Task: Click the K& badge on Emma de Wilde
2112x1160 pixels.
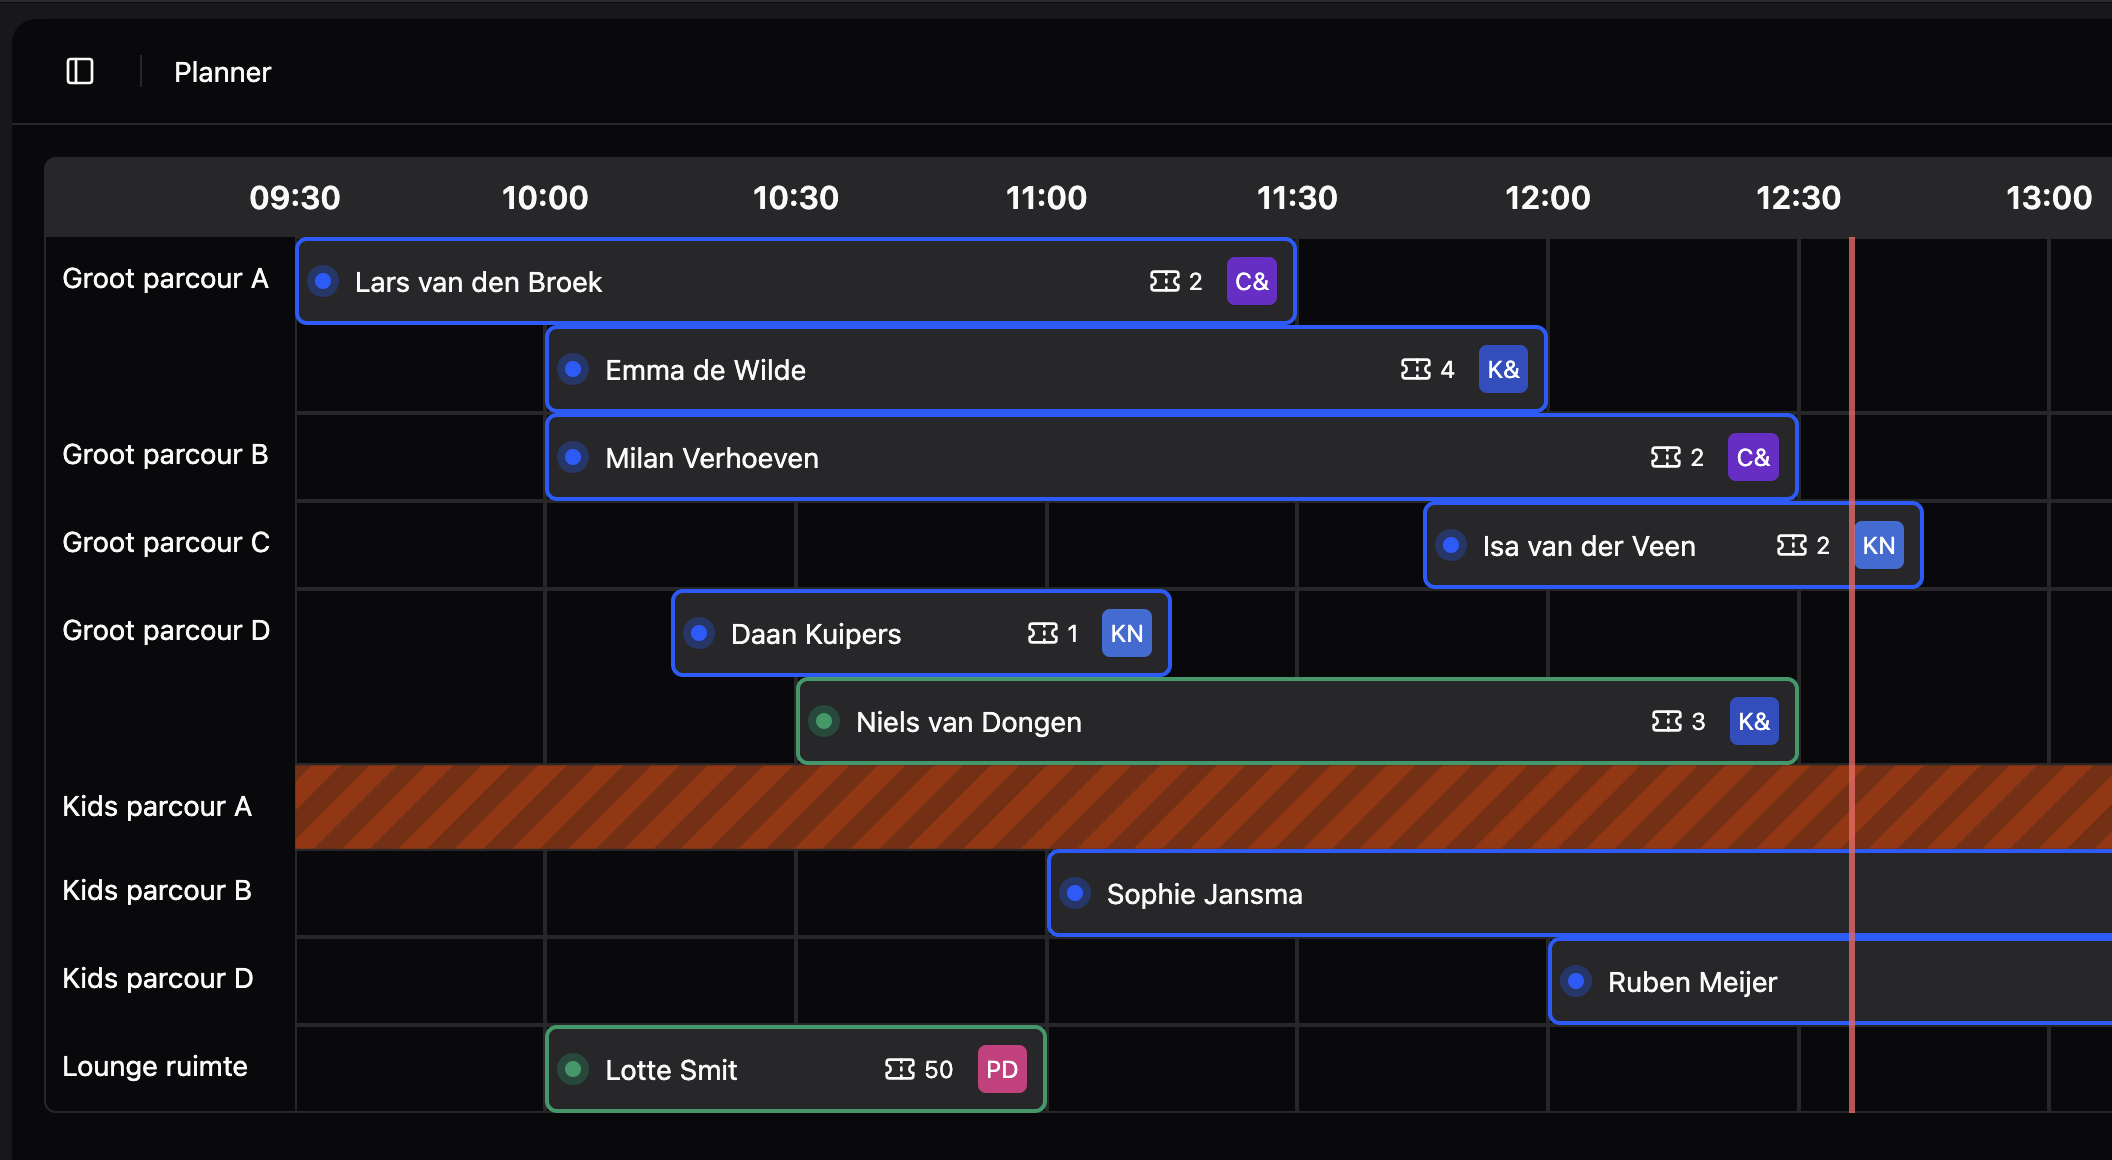Action: [x=1502, y=370]
